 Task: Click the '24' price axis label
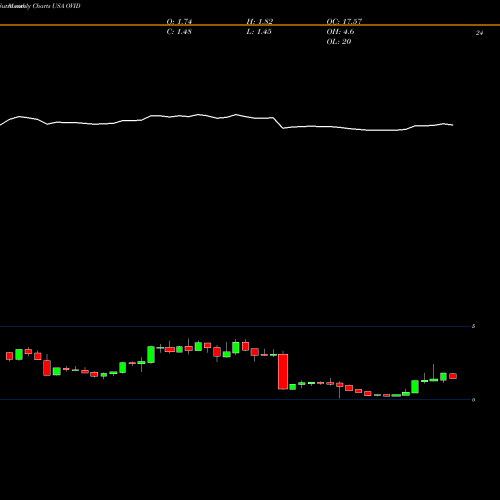[479, 33]
